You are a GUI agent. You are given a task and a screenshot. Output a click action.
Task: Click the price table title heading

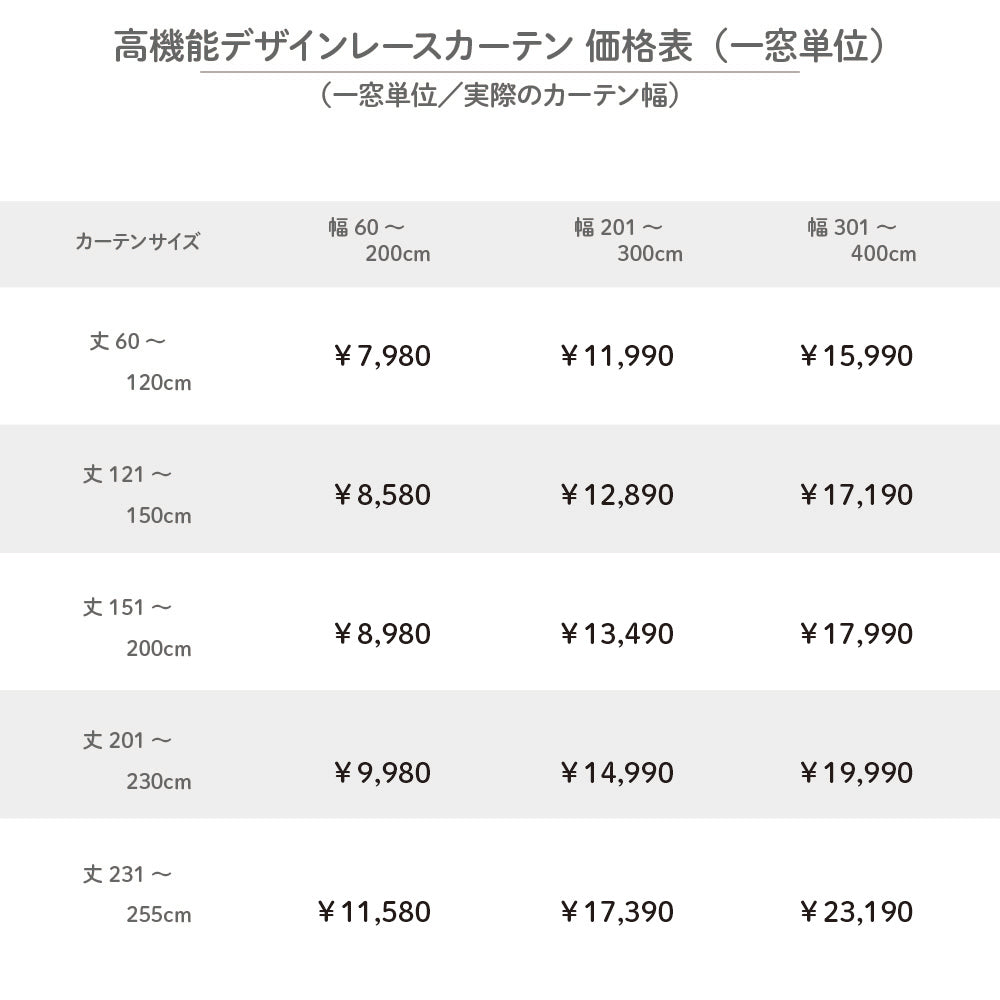[x=500, y=46]
